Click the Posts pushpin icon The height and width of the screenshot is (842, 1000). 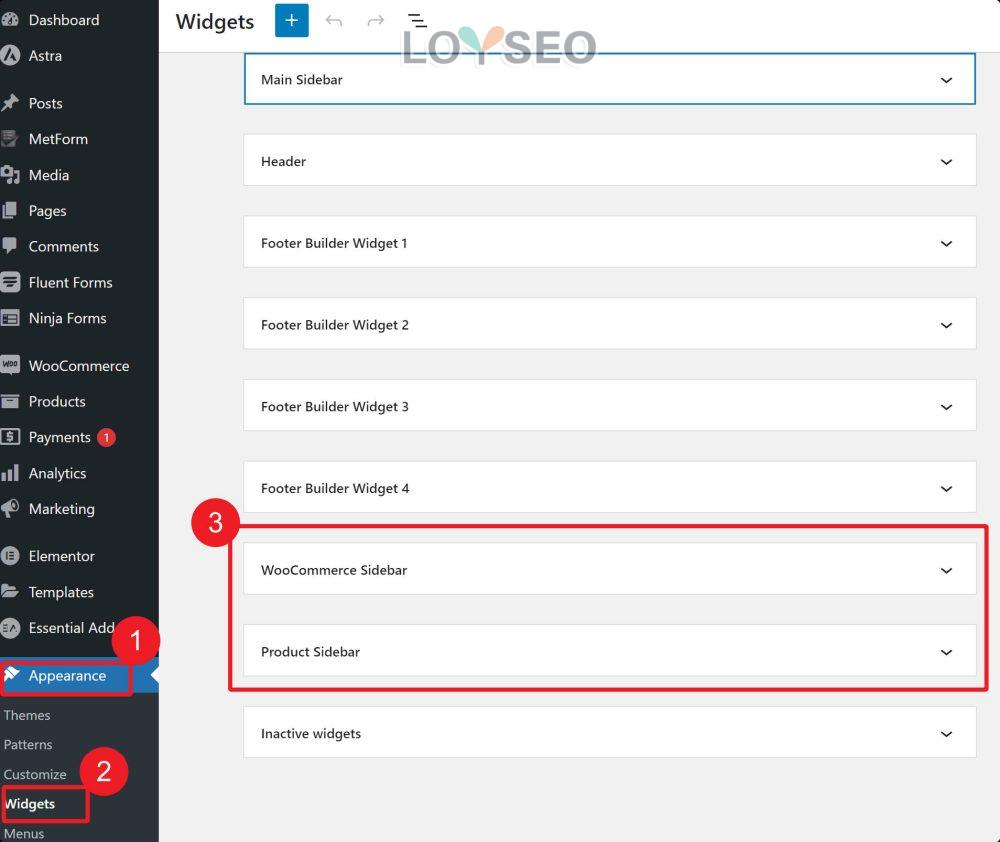[10, 103]
